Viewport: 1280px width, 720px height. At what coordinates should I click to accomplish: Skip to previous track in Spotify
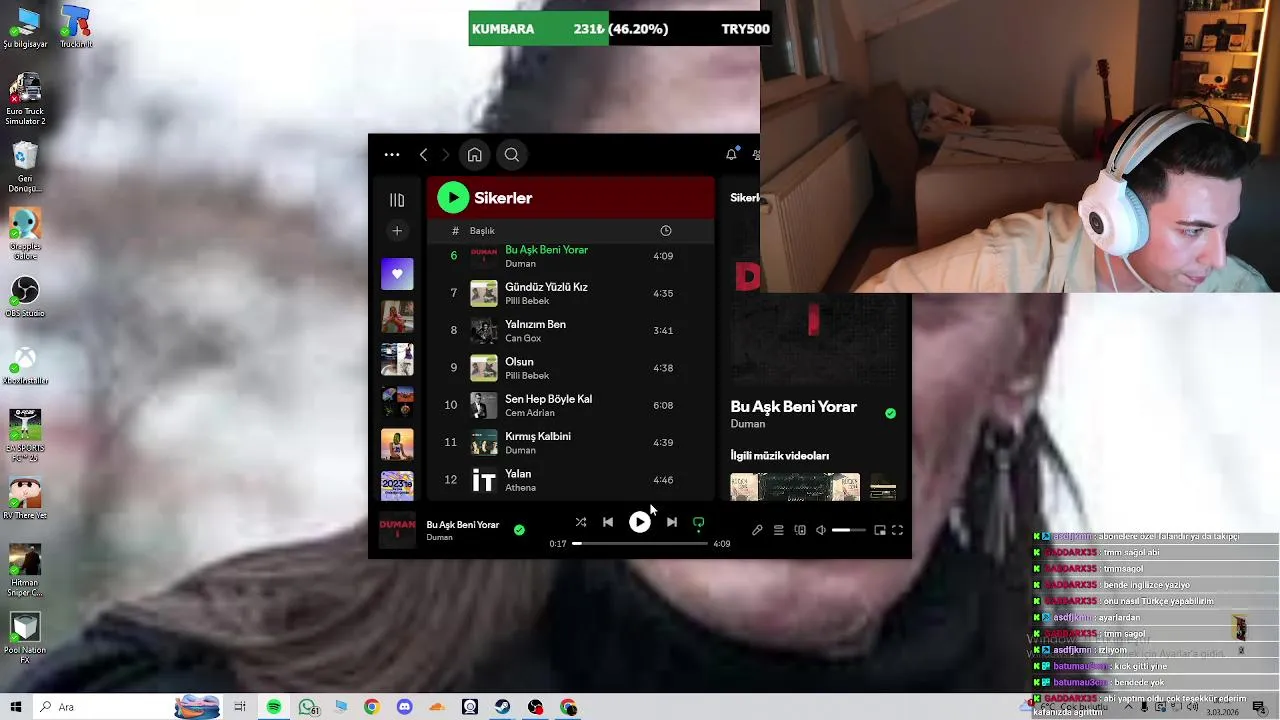tap(608, 522)
